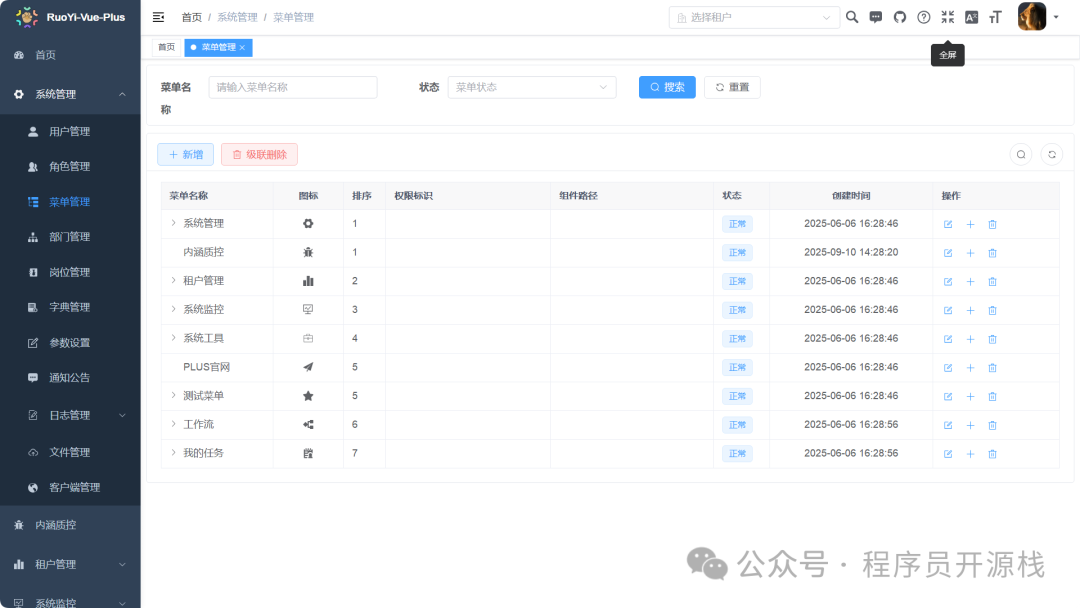Image resolution: width=1080 pixels, height=608 pixels.
Task: Open the message notifications icon
Action: pyautogui.click(x=875, y=17)
